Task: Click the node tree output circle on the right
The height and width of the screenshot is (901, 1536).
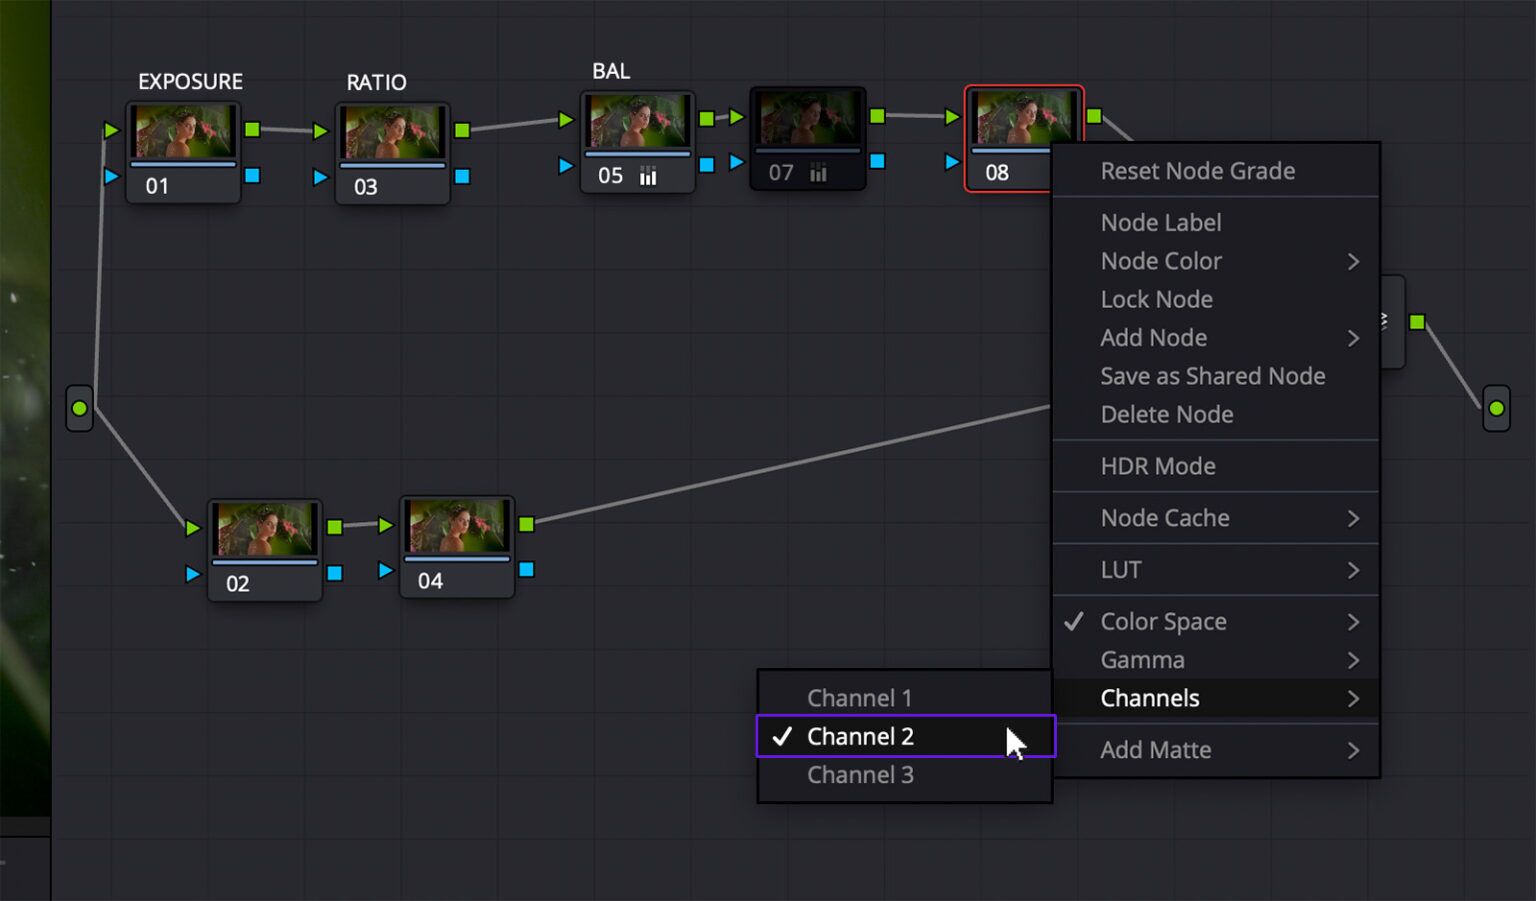Action: click(1495, 407)
